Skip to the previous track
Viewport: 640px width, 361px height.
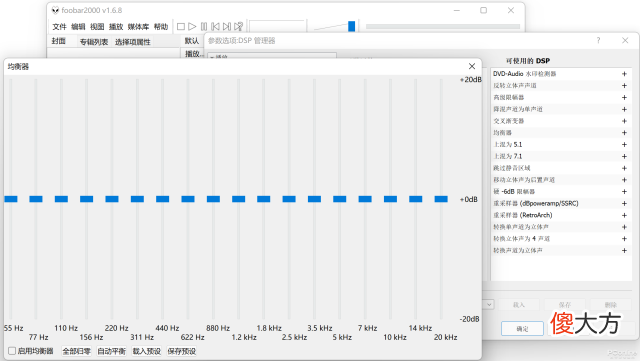coord(216,27)
